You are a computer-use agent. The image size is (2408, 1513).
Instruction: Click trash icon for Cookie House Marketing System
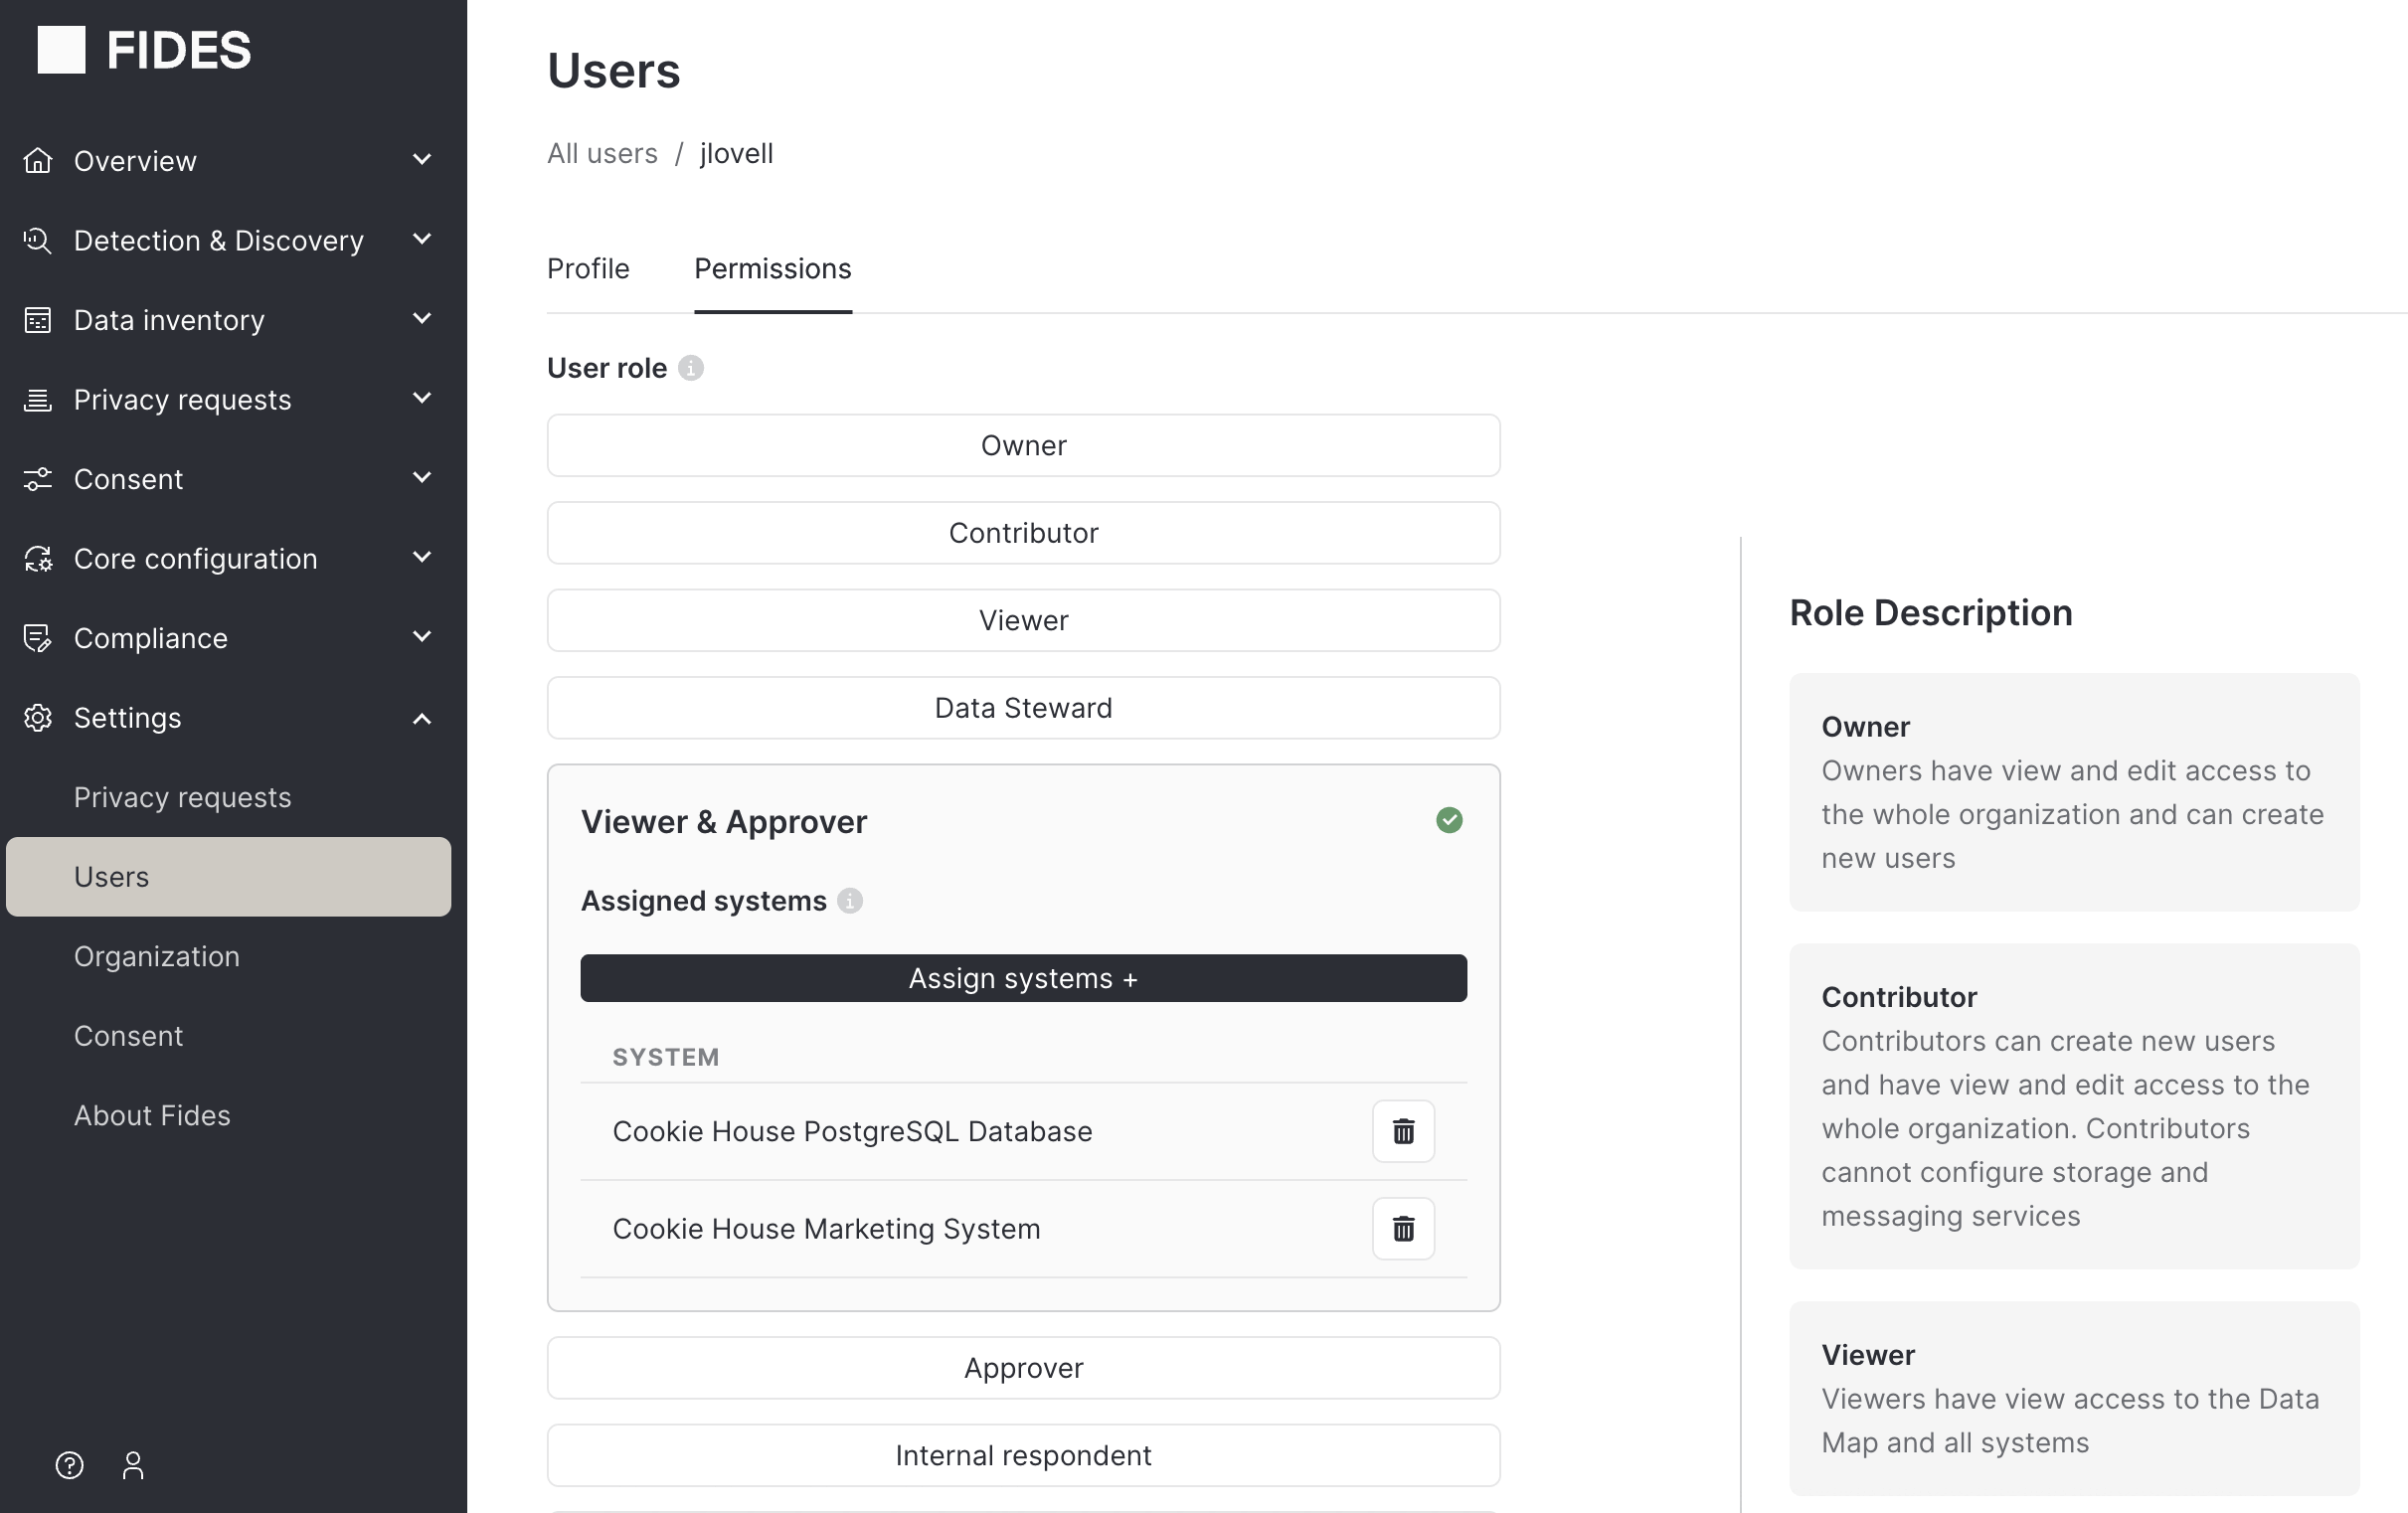1403,1228
